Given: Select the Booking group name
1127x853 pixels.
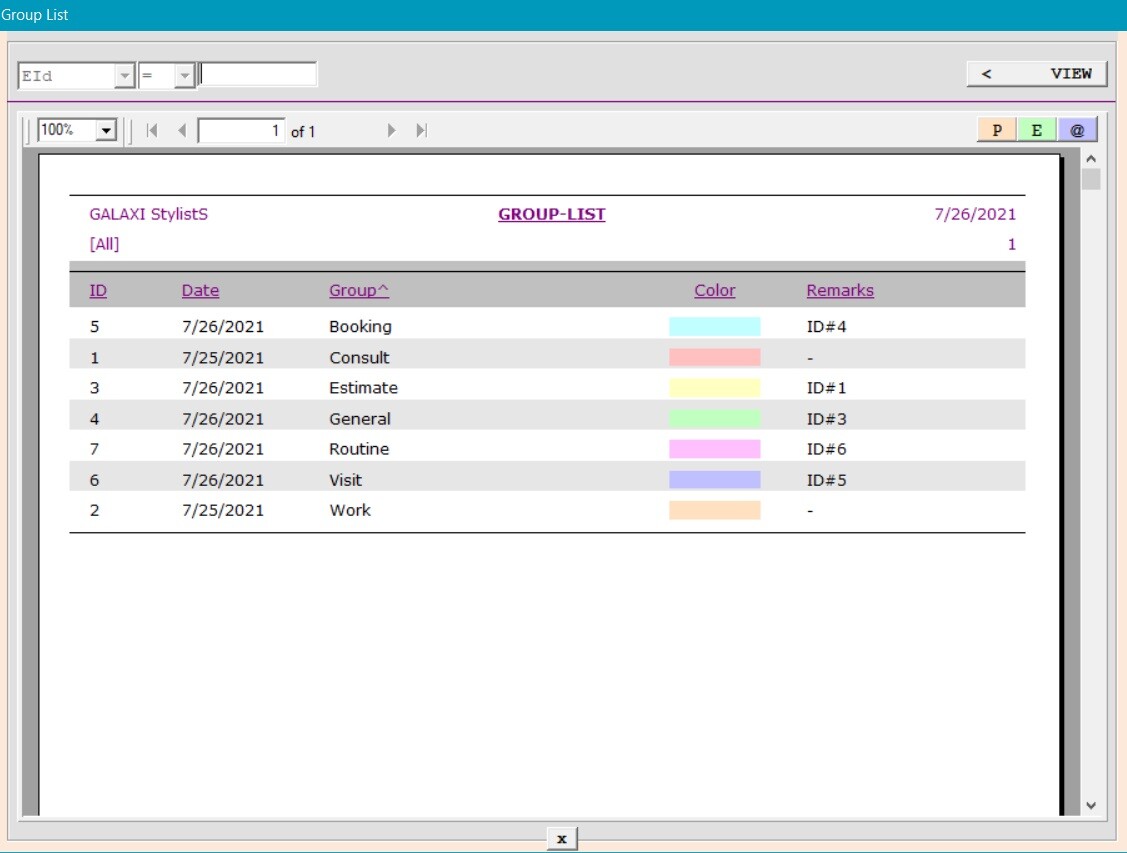Looking at the screenshot, I should (x=360, y=326).
